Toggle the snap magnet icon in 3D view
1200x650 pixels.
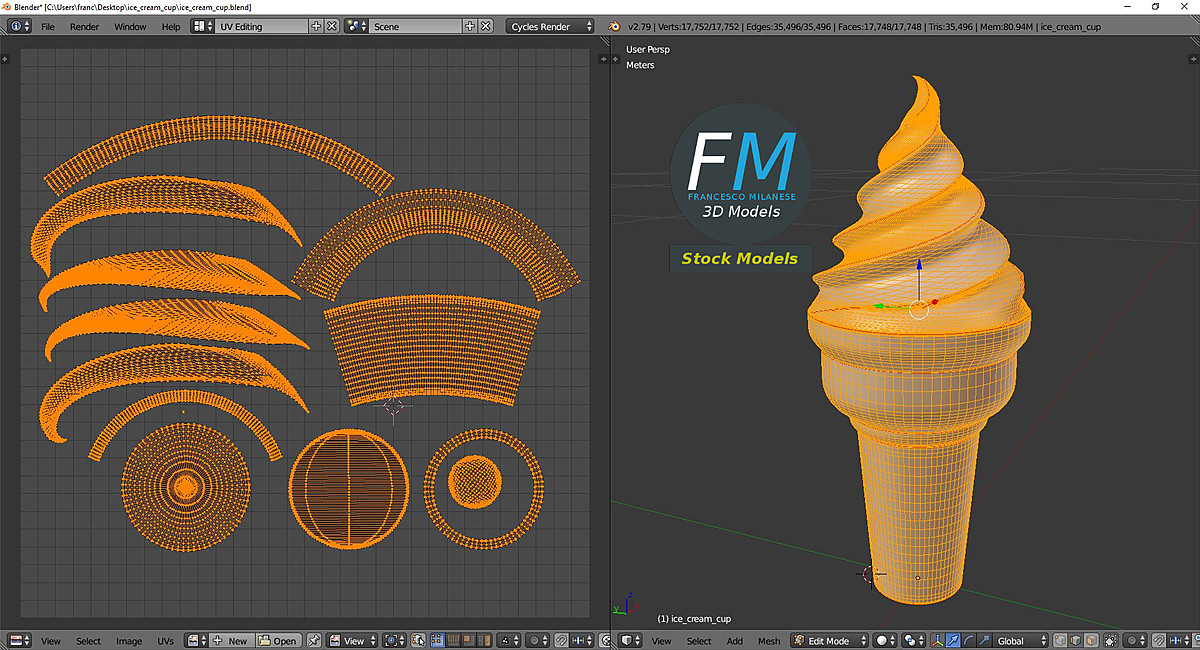pos(1159,640)
